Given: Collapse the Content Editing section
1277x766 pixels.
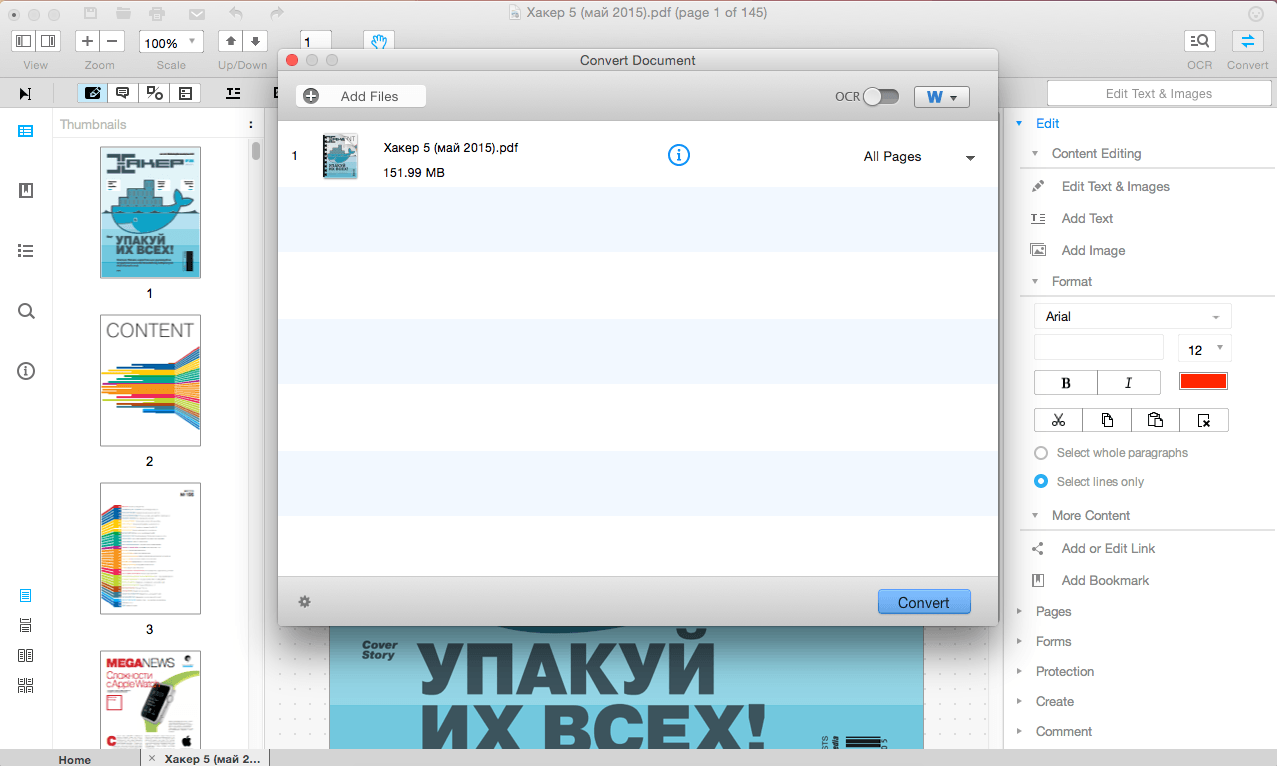Looking at the screenshot, I should [1035, 154].
